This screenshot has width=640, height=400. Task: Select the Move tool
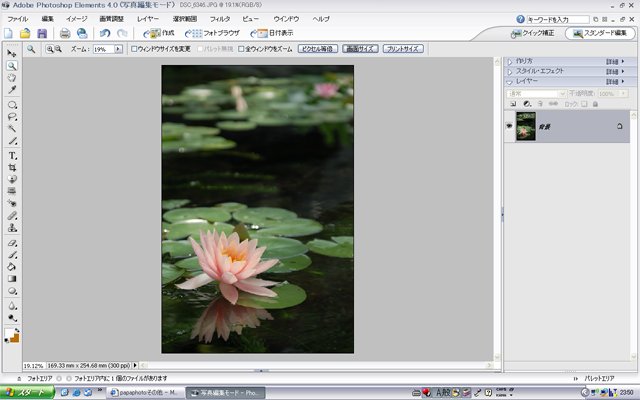pyautogui.click(x=12, y=53)
